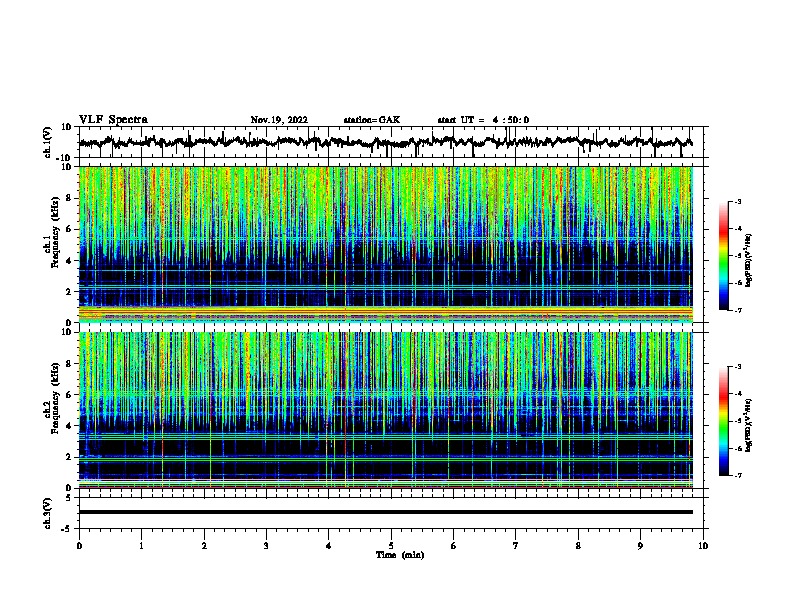The width and height of the screenshot is (792, 612).
Task: Click the "station=GAK" header label
Action: (x=372, y=120)
